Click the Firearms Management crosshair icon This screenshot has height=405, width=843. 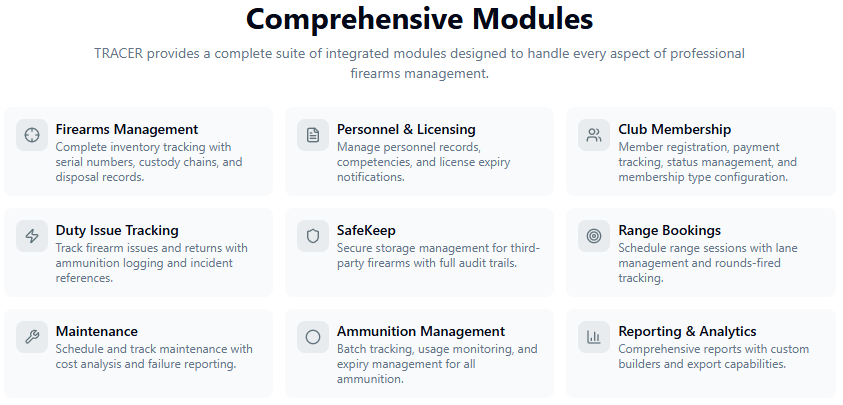[32, 135]
